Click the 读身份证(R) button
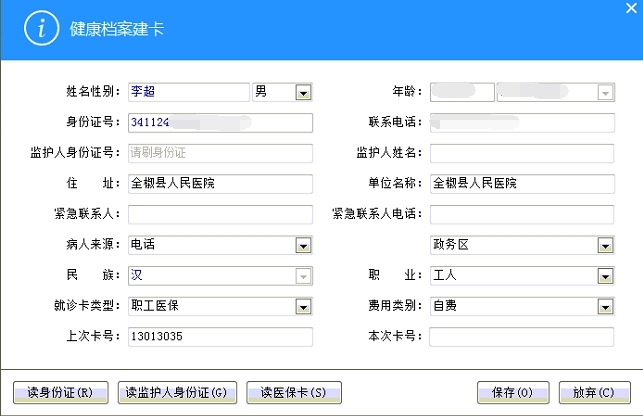Image resolution: width=643 pixels, height=416 pixels. click(x=61, y=393)
